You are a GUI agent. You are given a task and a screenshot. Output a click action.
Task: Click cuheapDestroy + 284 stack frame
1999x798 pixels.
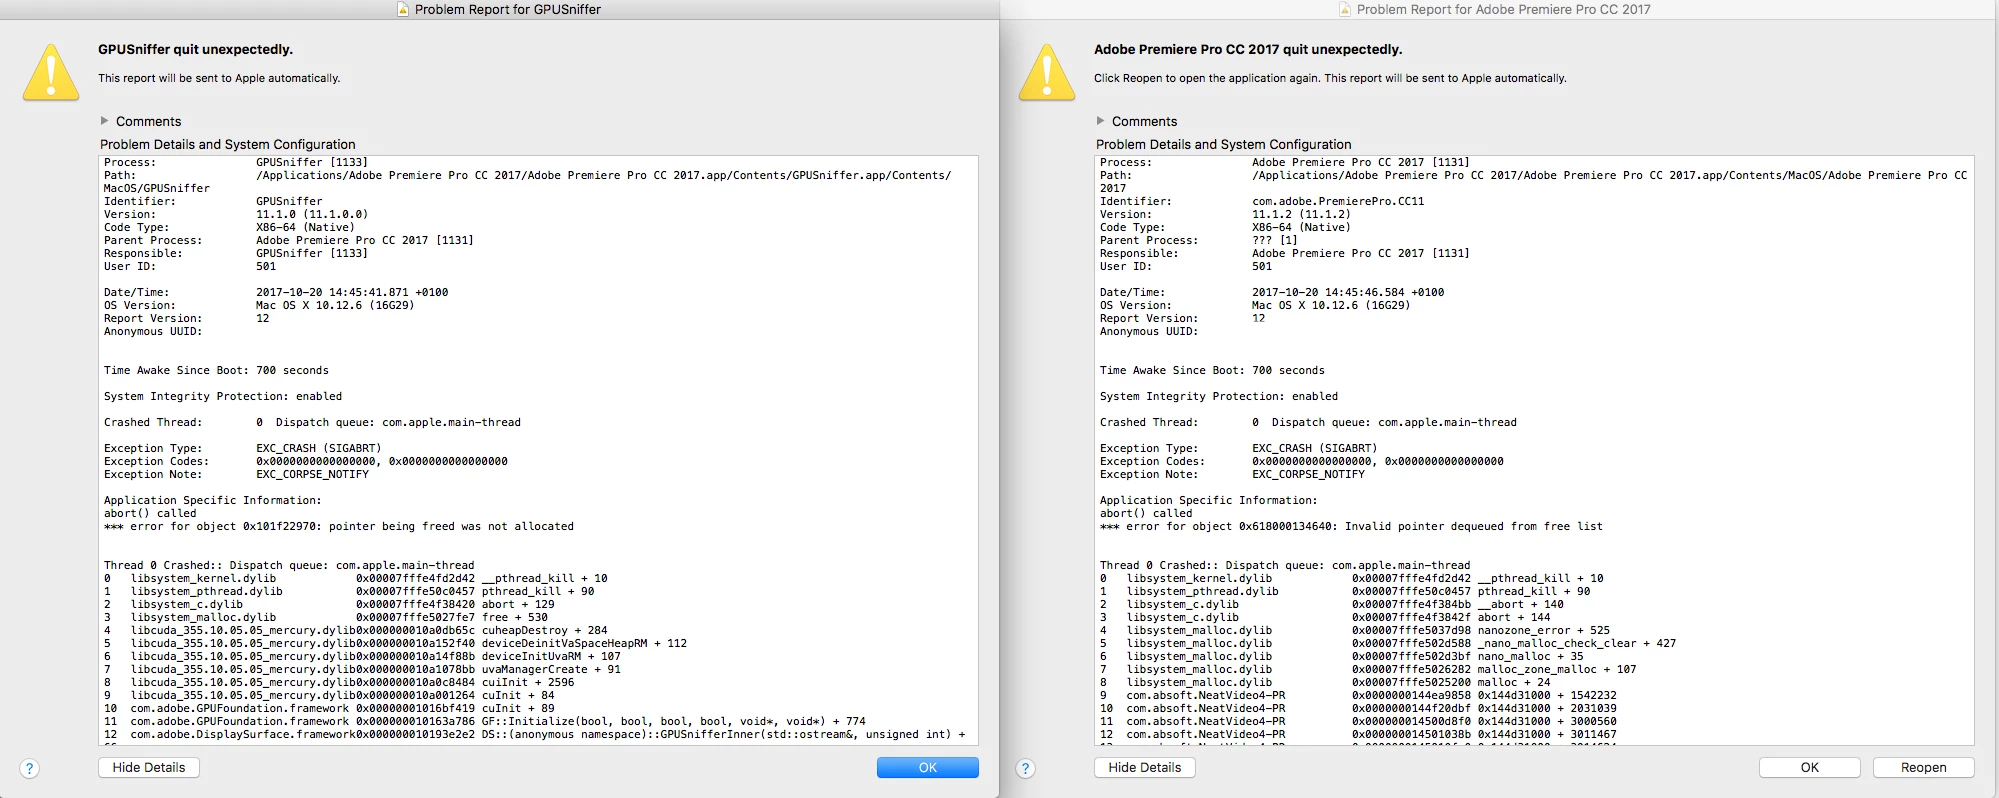point(356,630)
